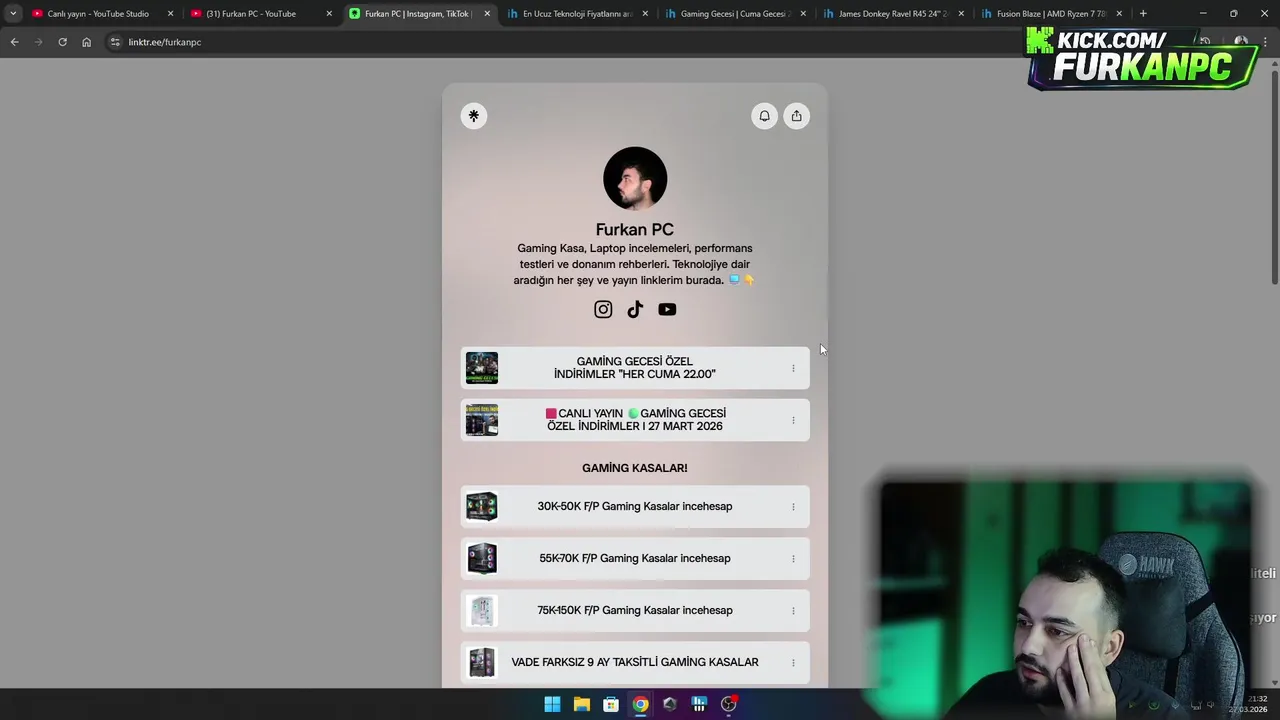The height and width of the screenshot is (720, 1280).
Task: Close the Furkan PC Linktree tab
Action: tap(487, 14)
